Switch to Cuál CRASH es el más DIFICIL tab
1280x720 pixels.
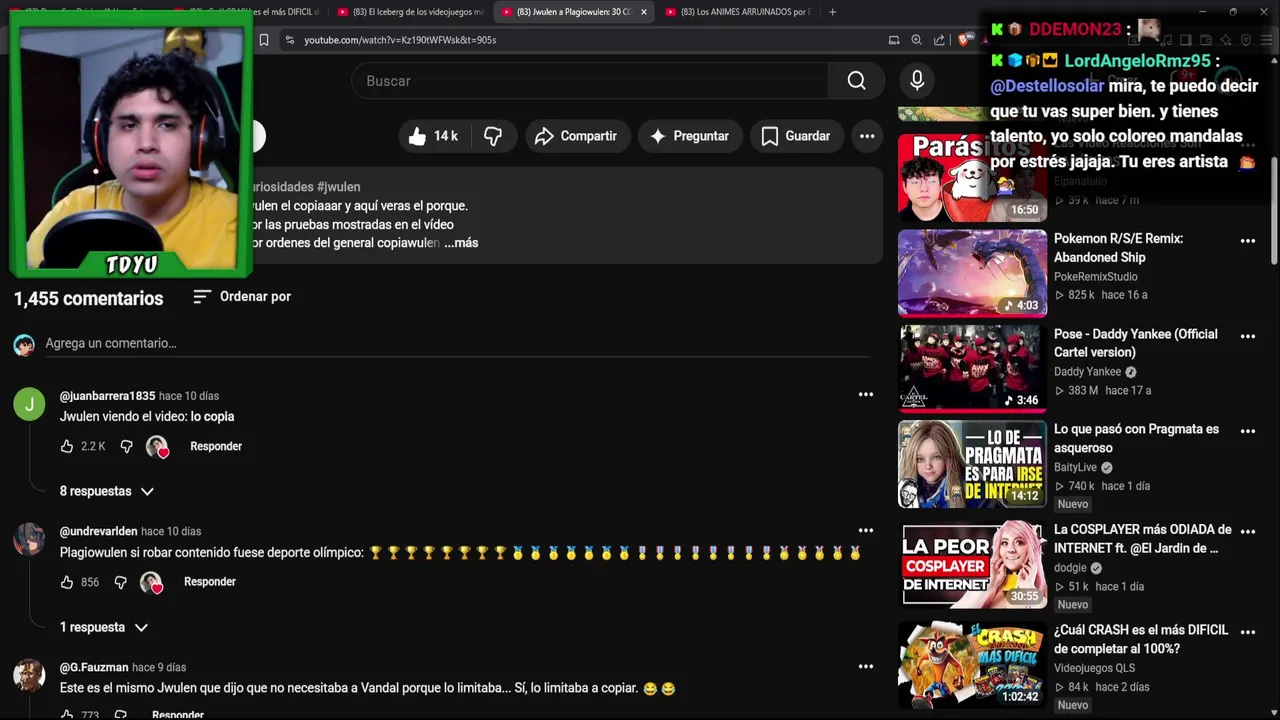point(245,12)
